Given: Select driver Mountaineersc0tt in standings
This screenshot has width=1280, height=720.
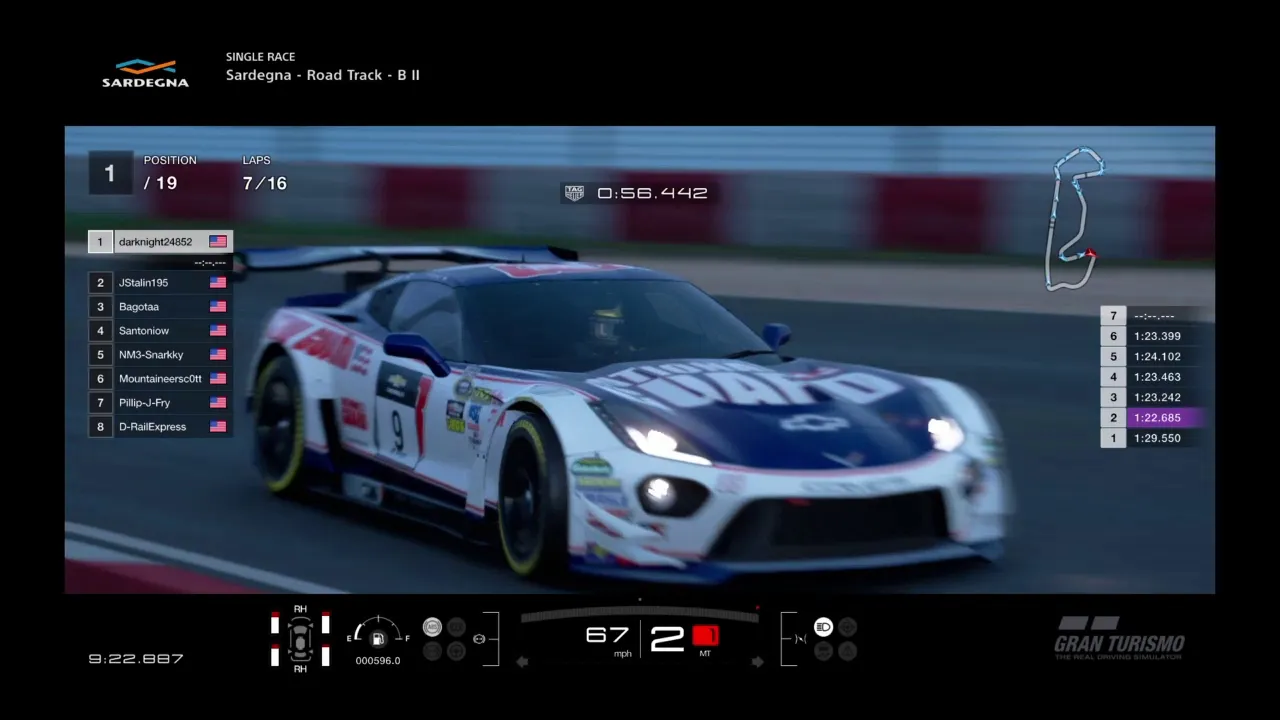Looking at the screenshot, I should [160, 379].
